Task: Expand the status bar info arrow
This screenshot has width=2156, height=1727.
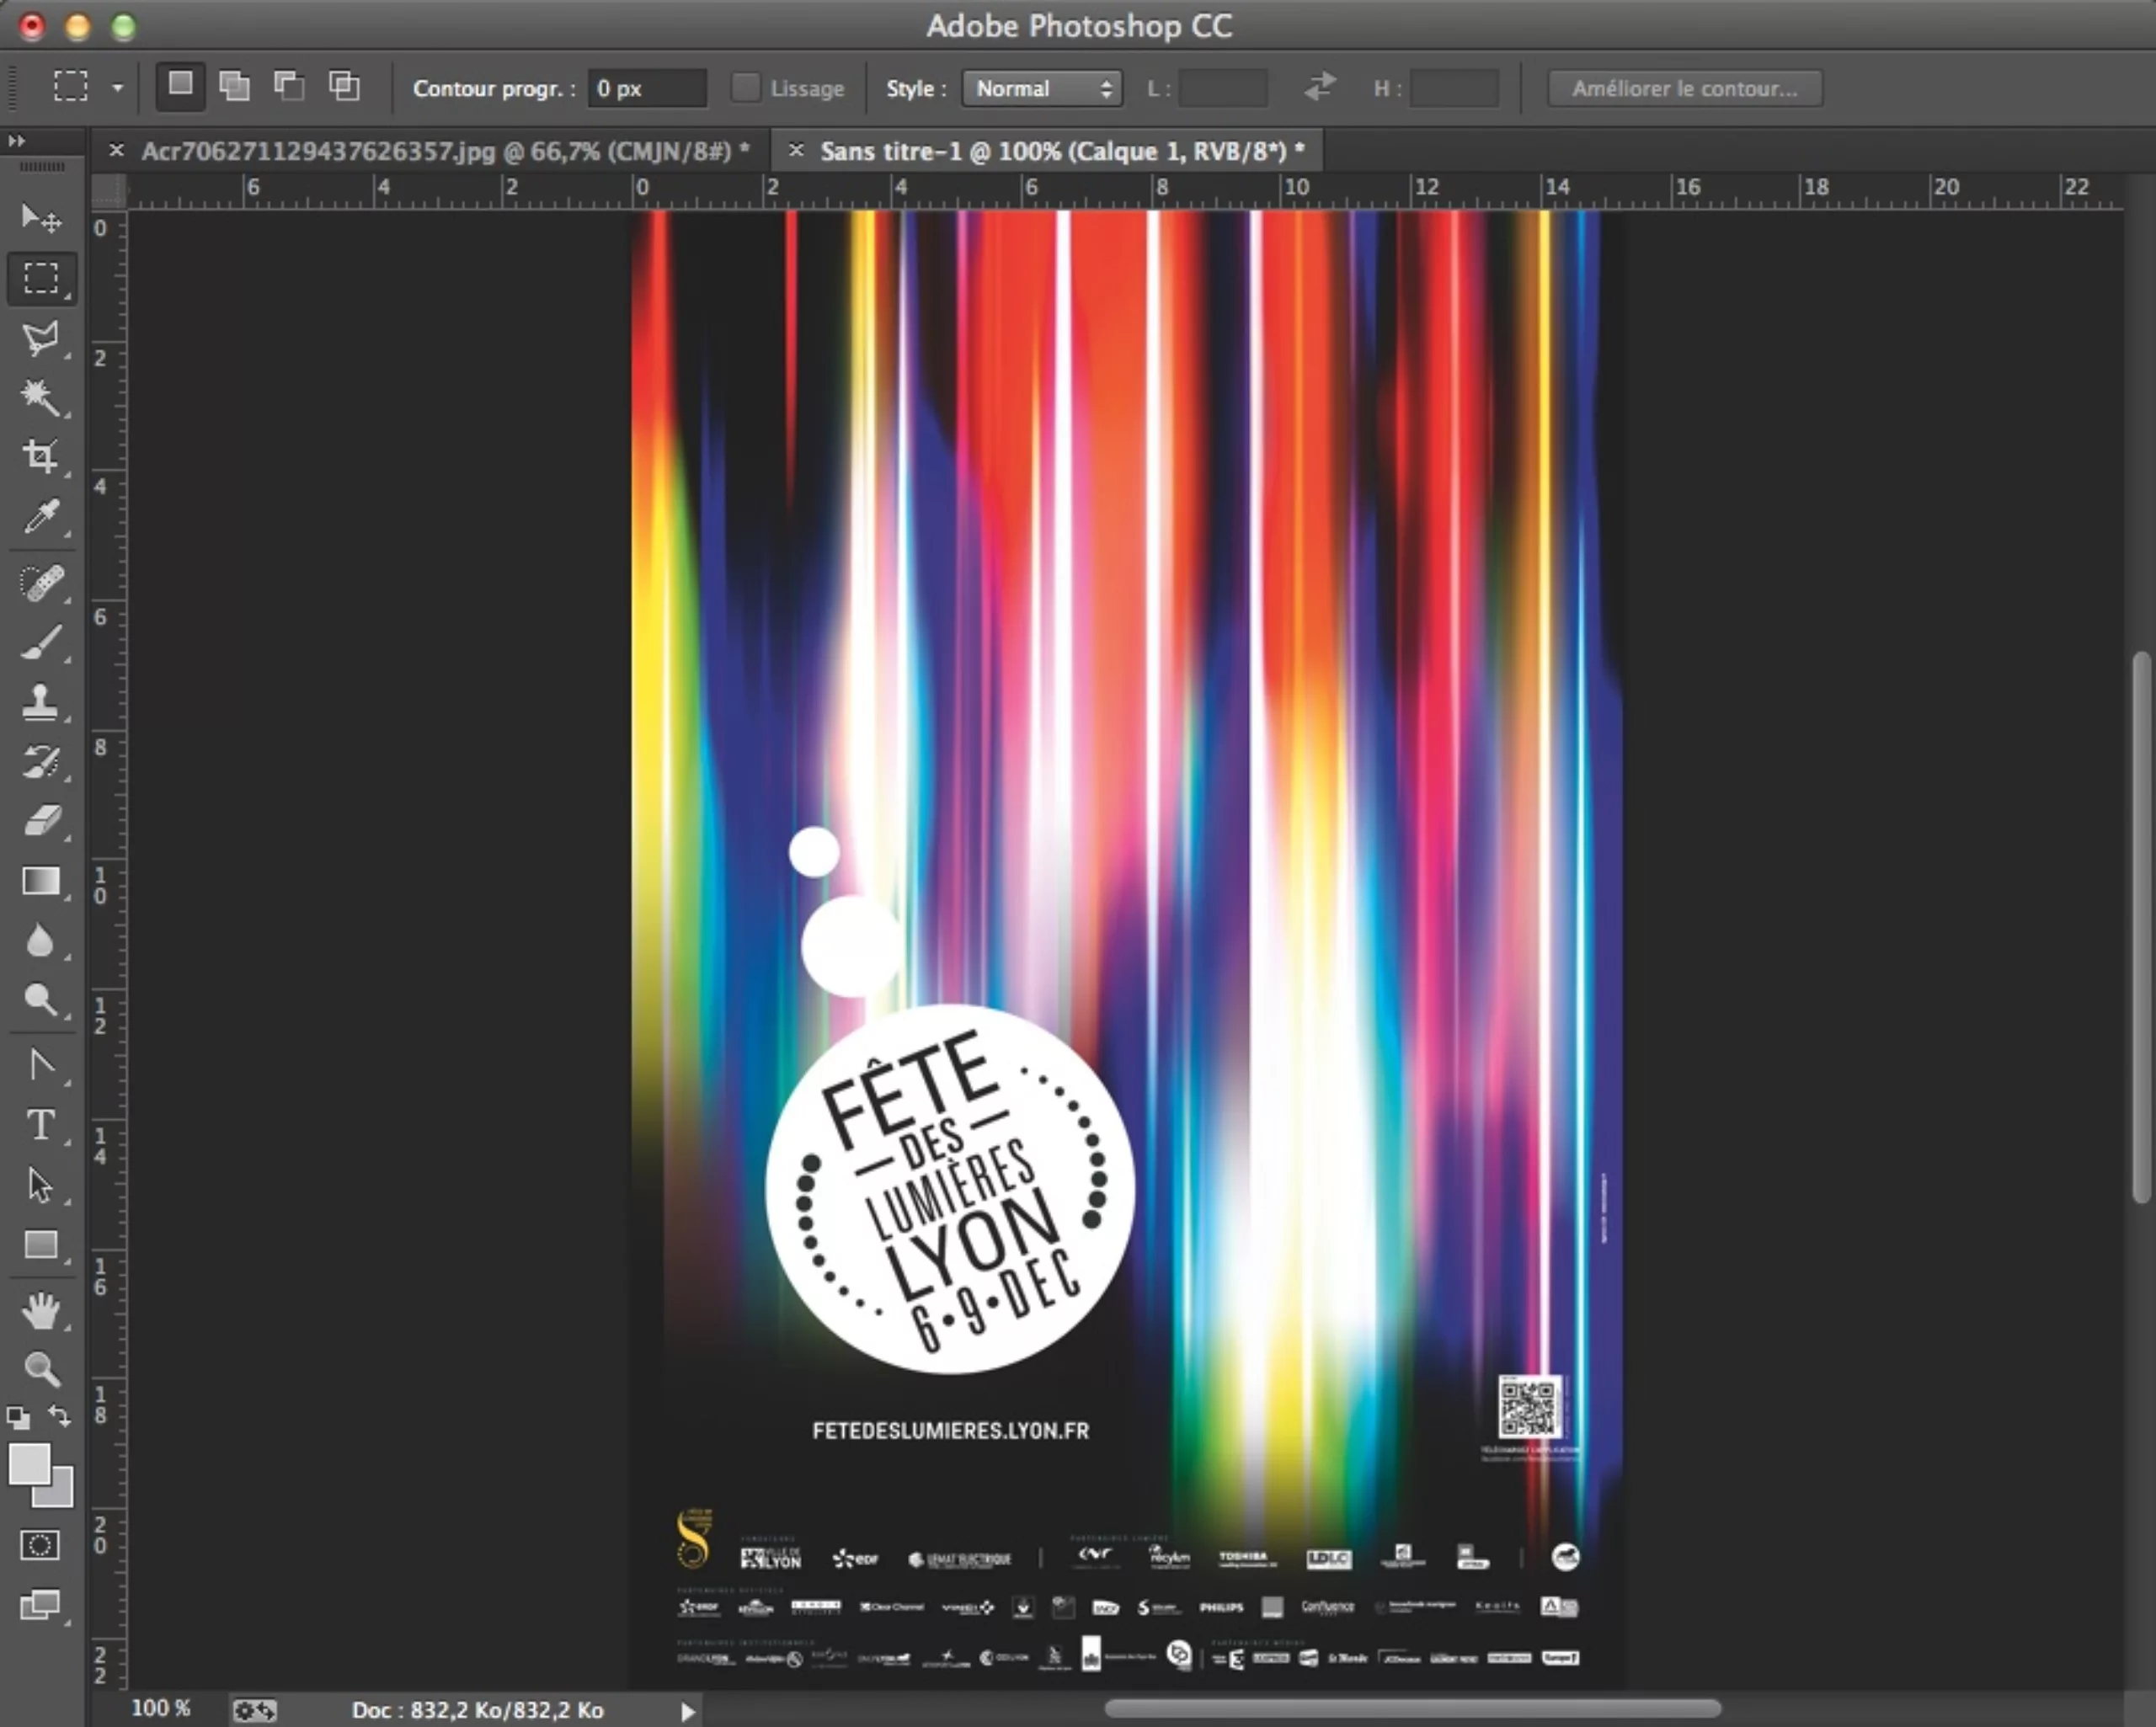Action: click(687, 1711)
